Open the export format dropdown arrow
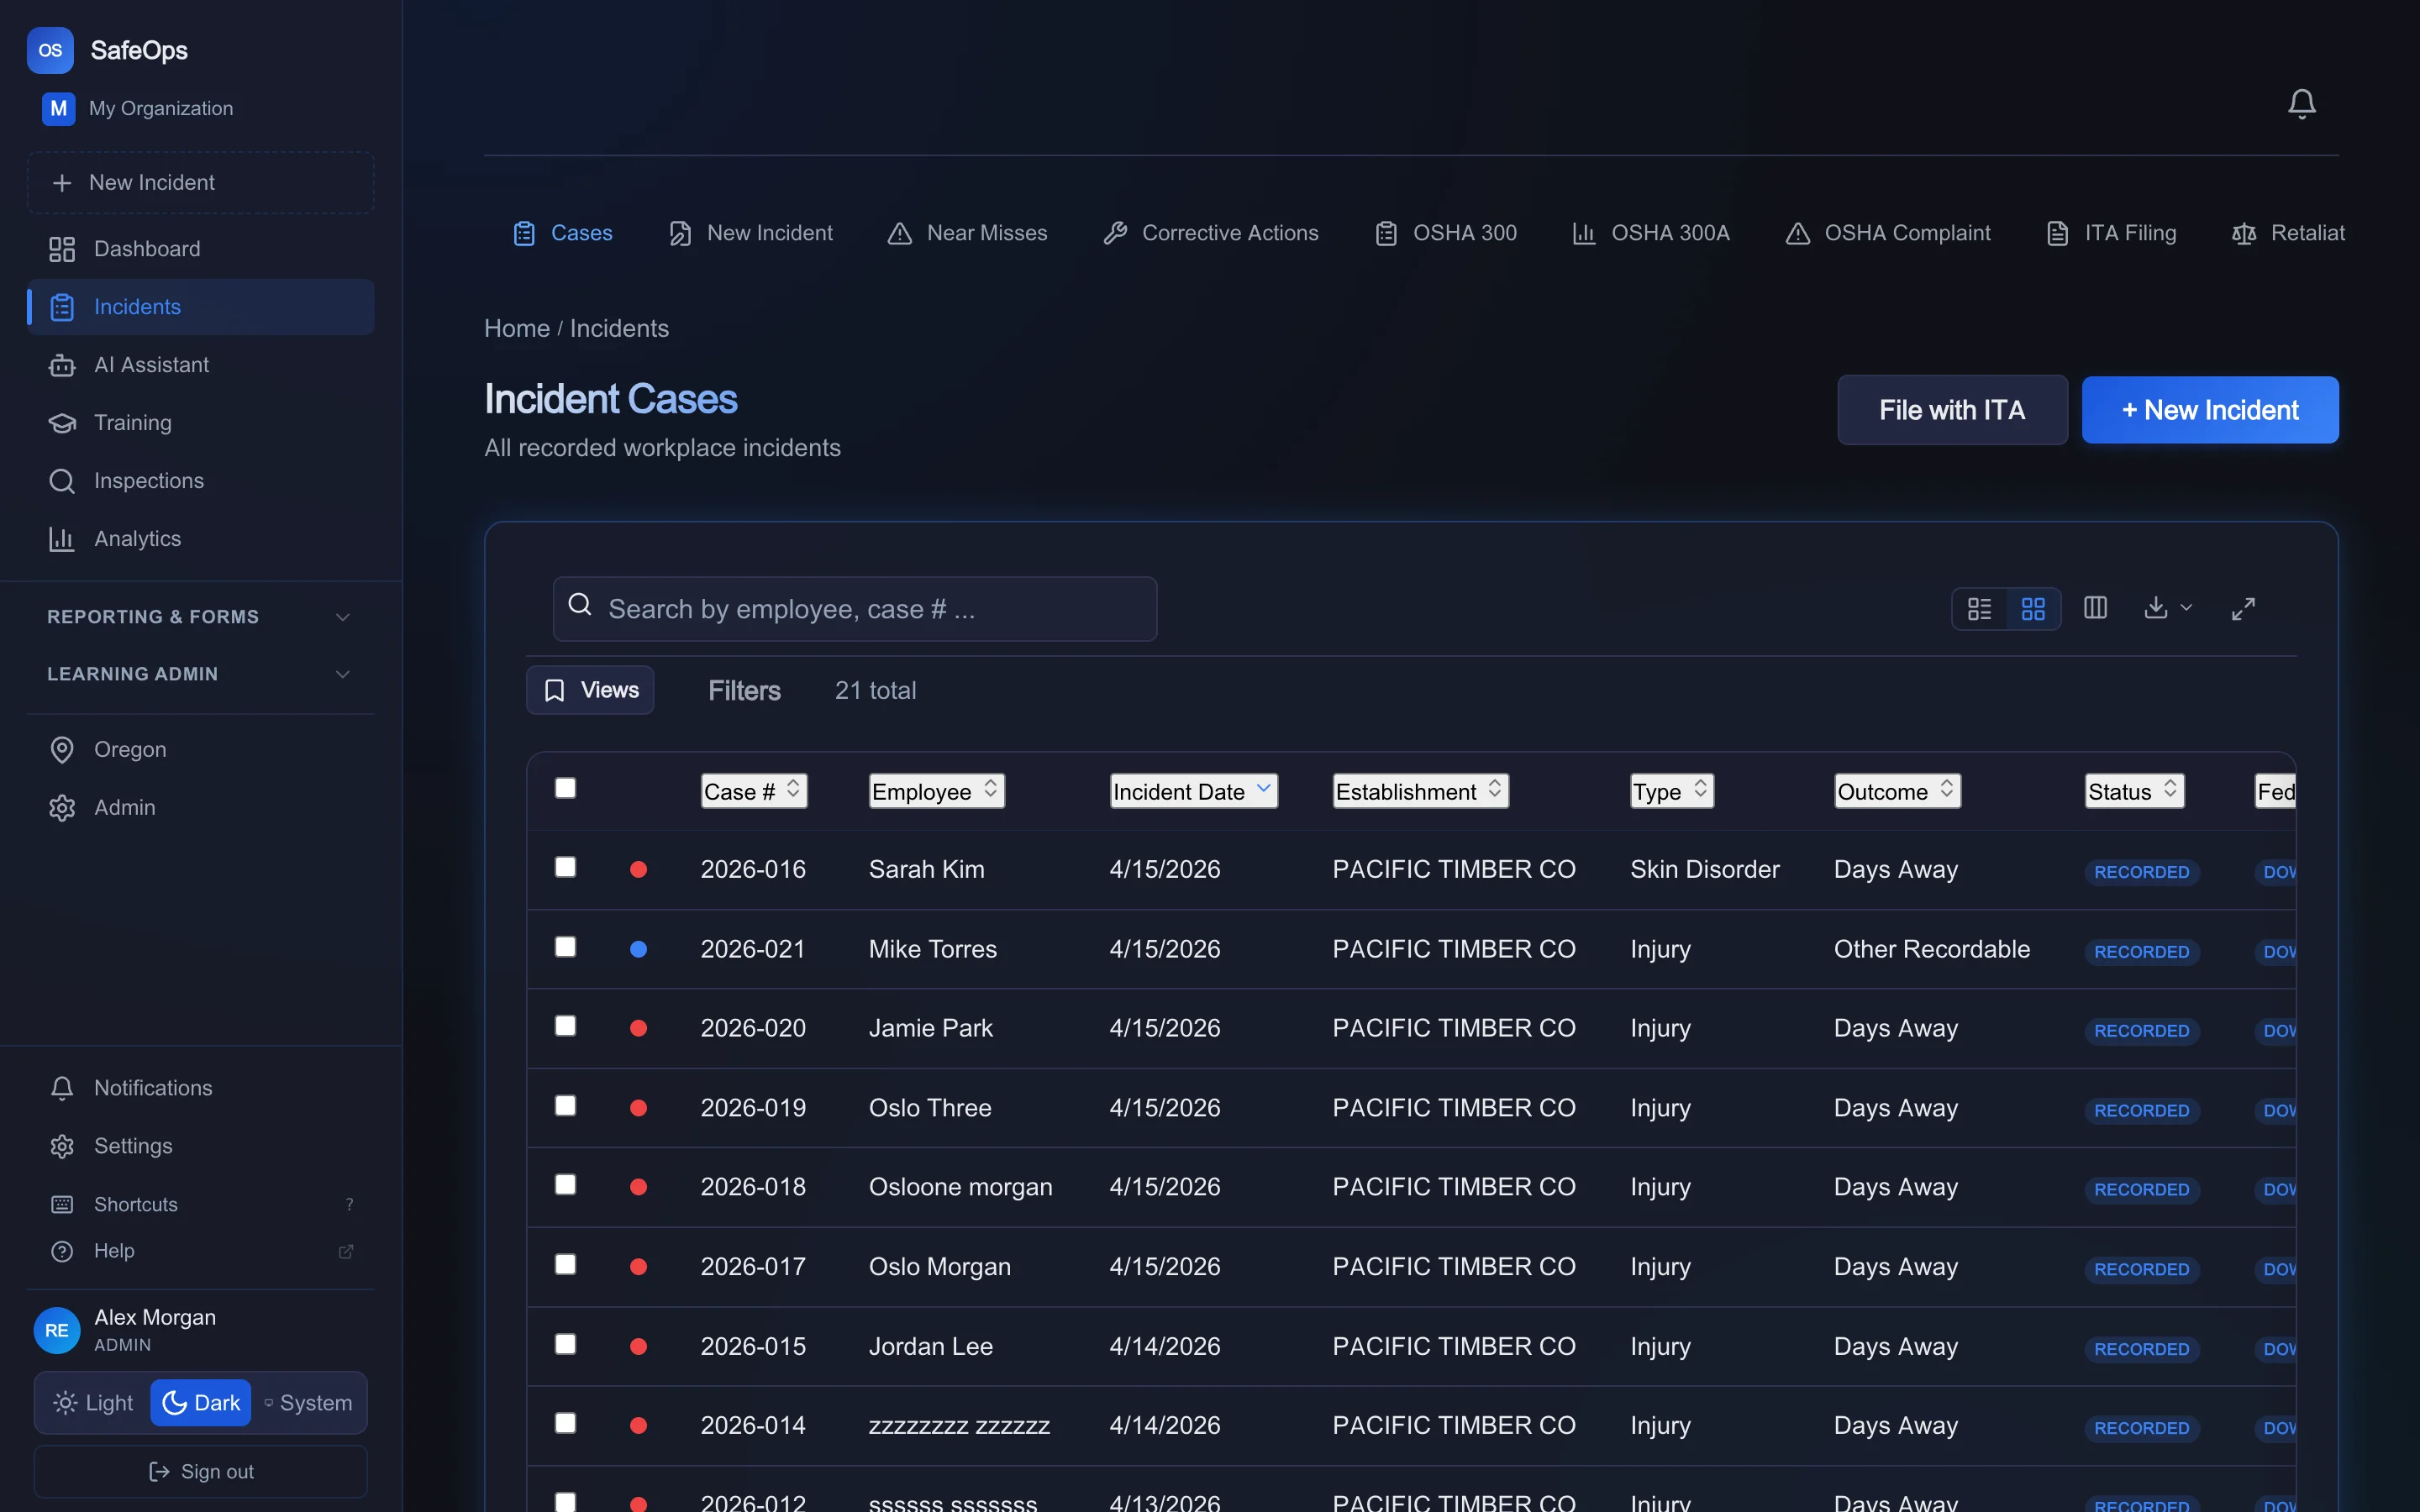The height and width of the screenshot is (1512, 2420). click(2185, 608)
